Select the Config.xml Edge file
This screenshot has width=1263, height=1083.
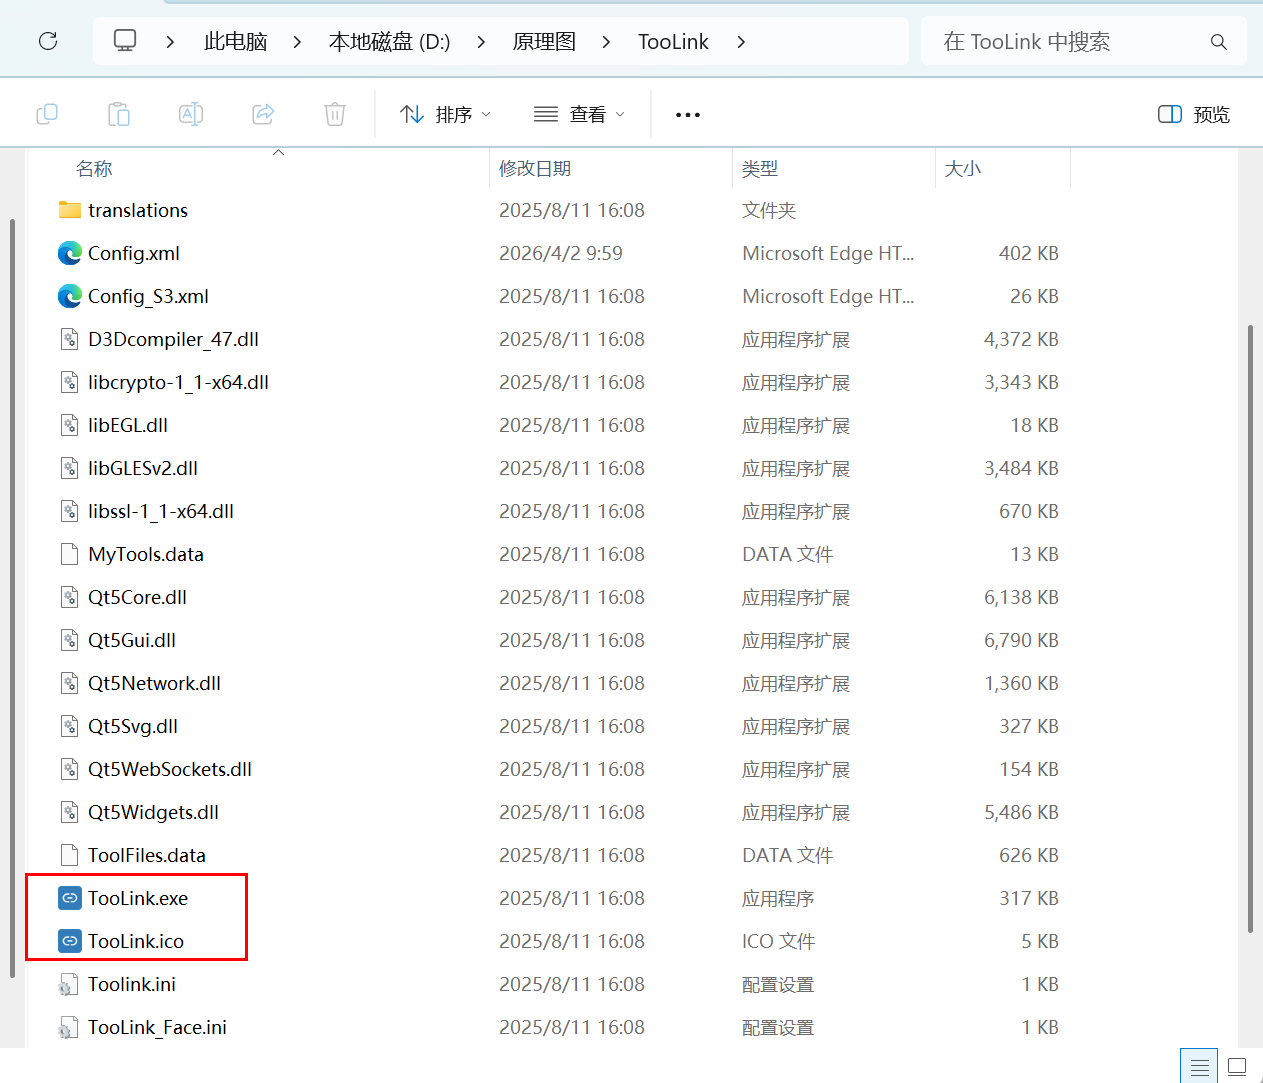click(134, 253)
